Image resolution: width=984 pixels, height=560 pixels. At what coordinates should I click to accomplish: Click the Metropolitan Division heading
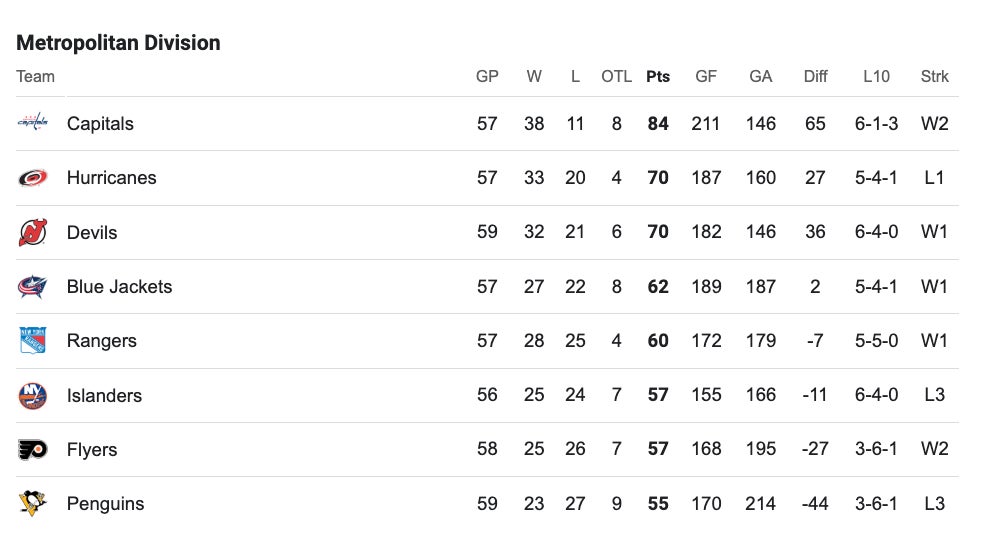[x=118, y=43]
